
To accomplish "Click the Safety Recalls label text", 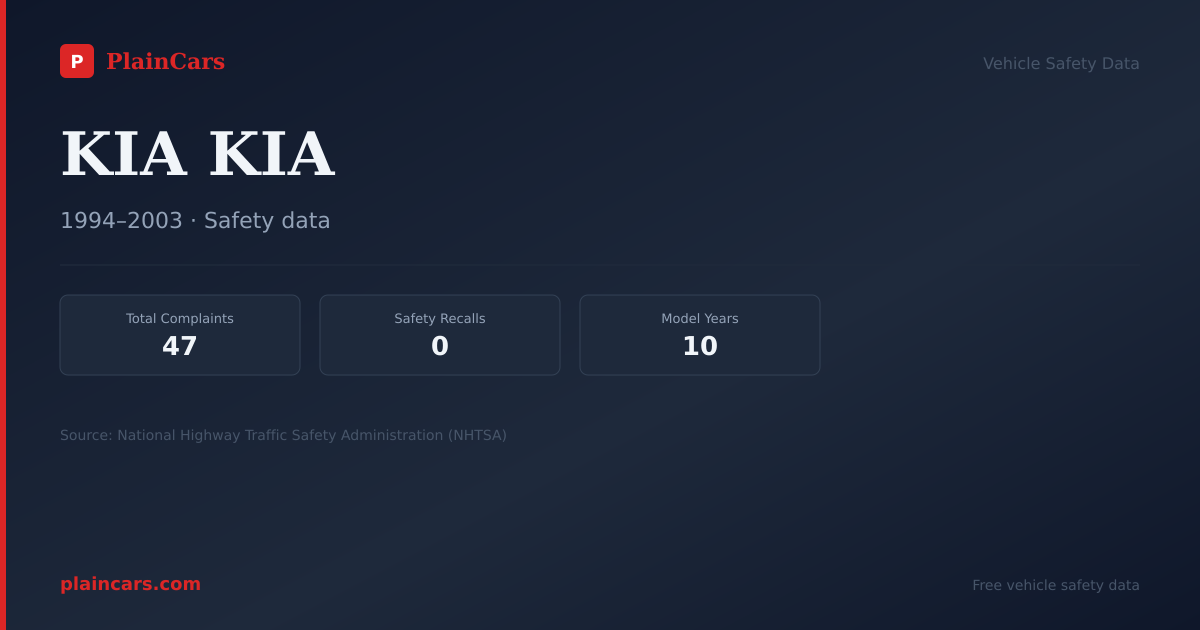I will point(440,318).
